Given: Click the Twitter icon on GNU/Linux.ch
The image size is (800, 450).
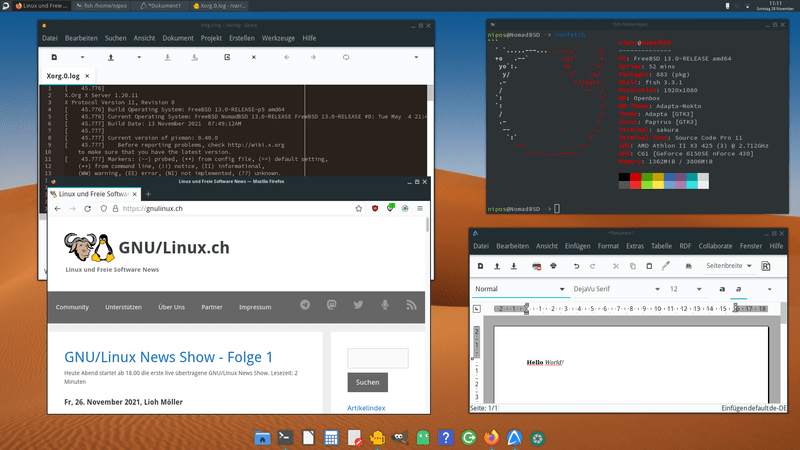Looking at the screenshot, I should [358, 305].
